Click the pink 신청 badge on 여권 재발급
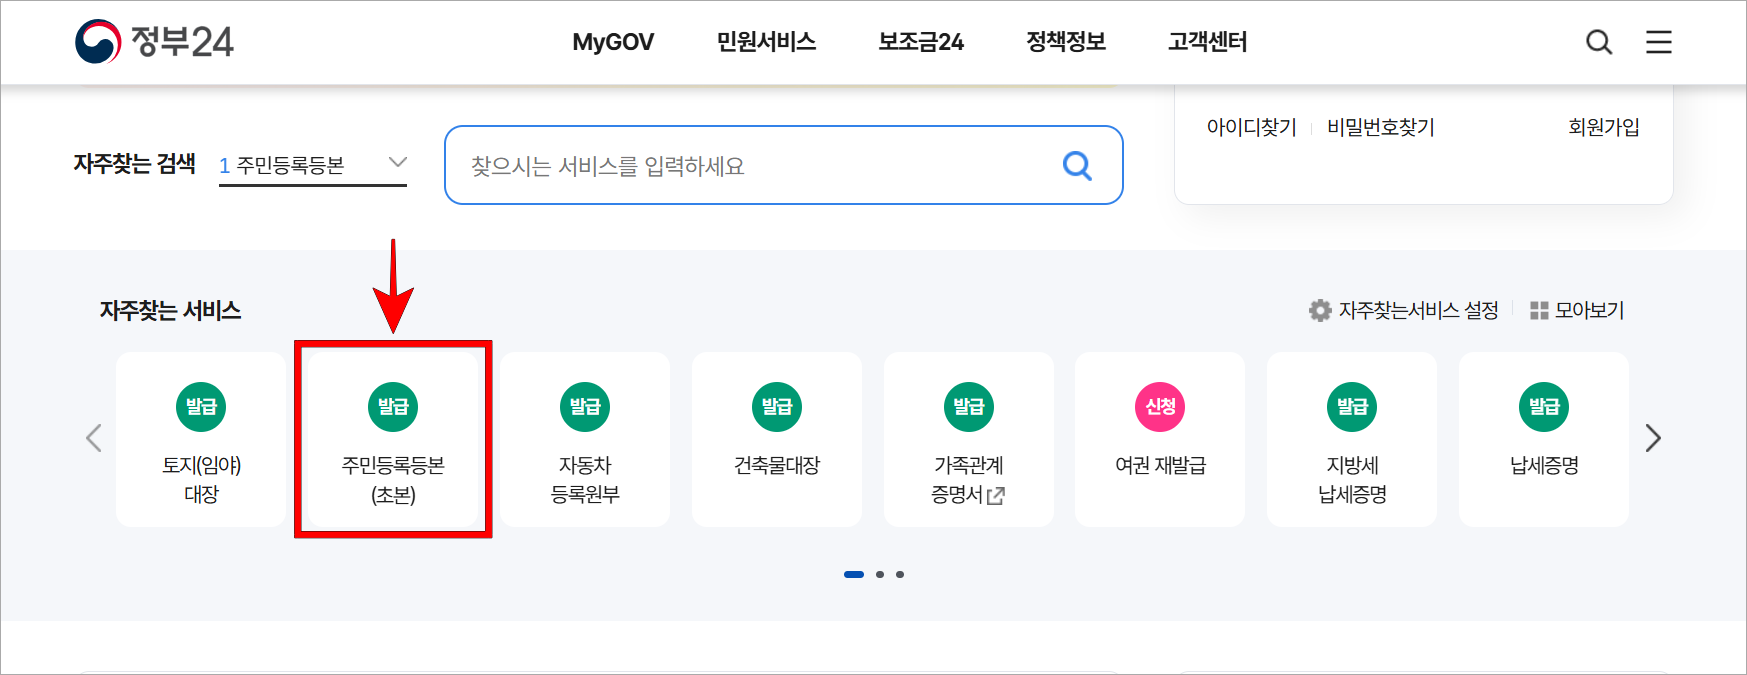The width and height of the screenshot is (1747, 675). [x=1159, y=407]
